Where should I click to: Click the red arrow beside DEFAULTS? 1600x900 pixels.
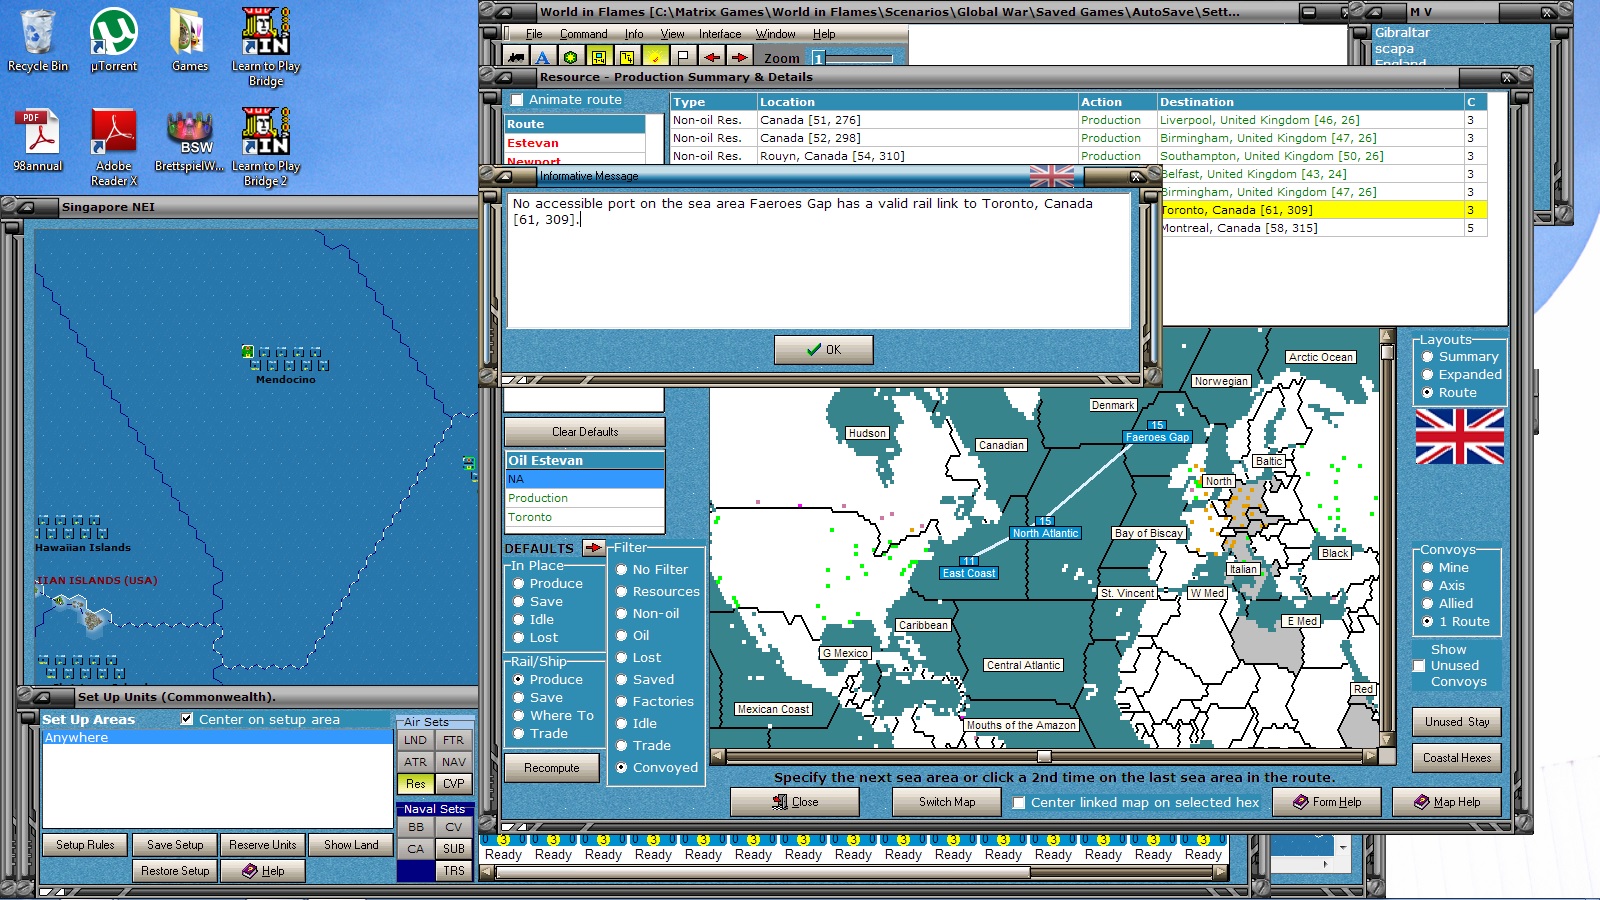click(x=593, y=548)
